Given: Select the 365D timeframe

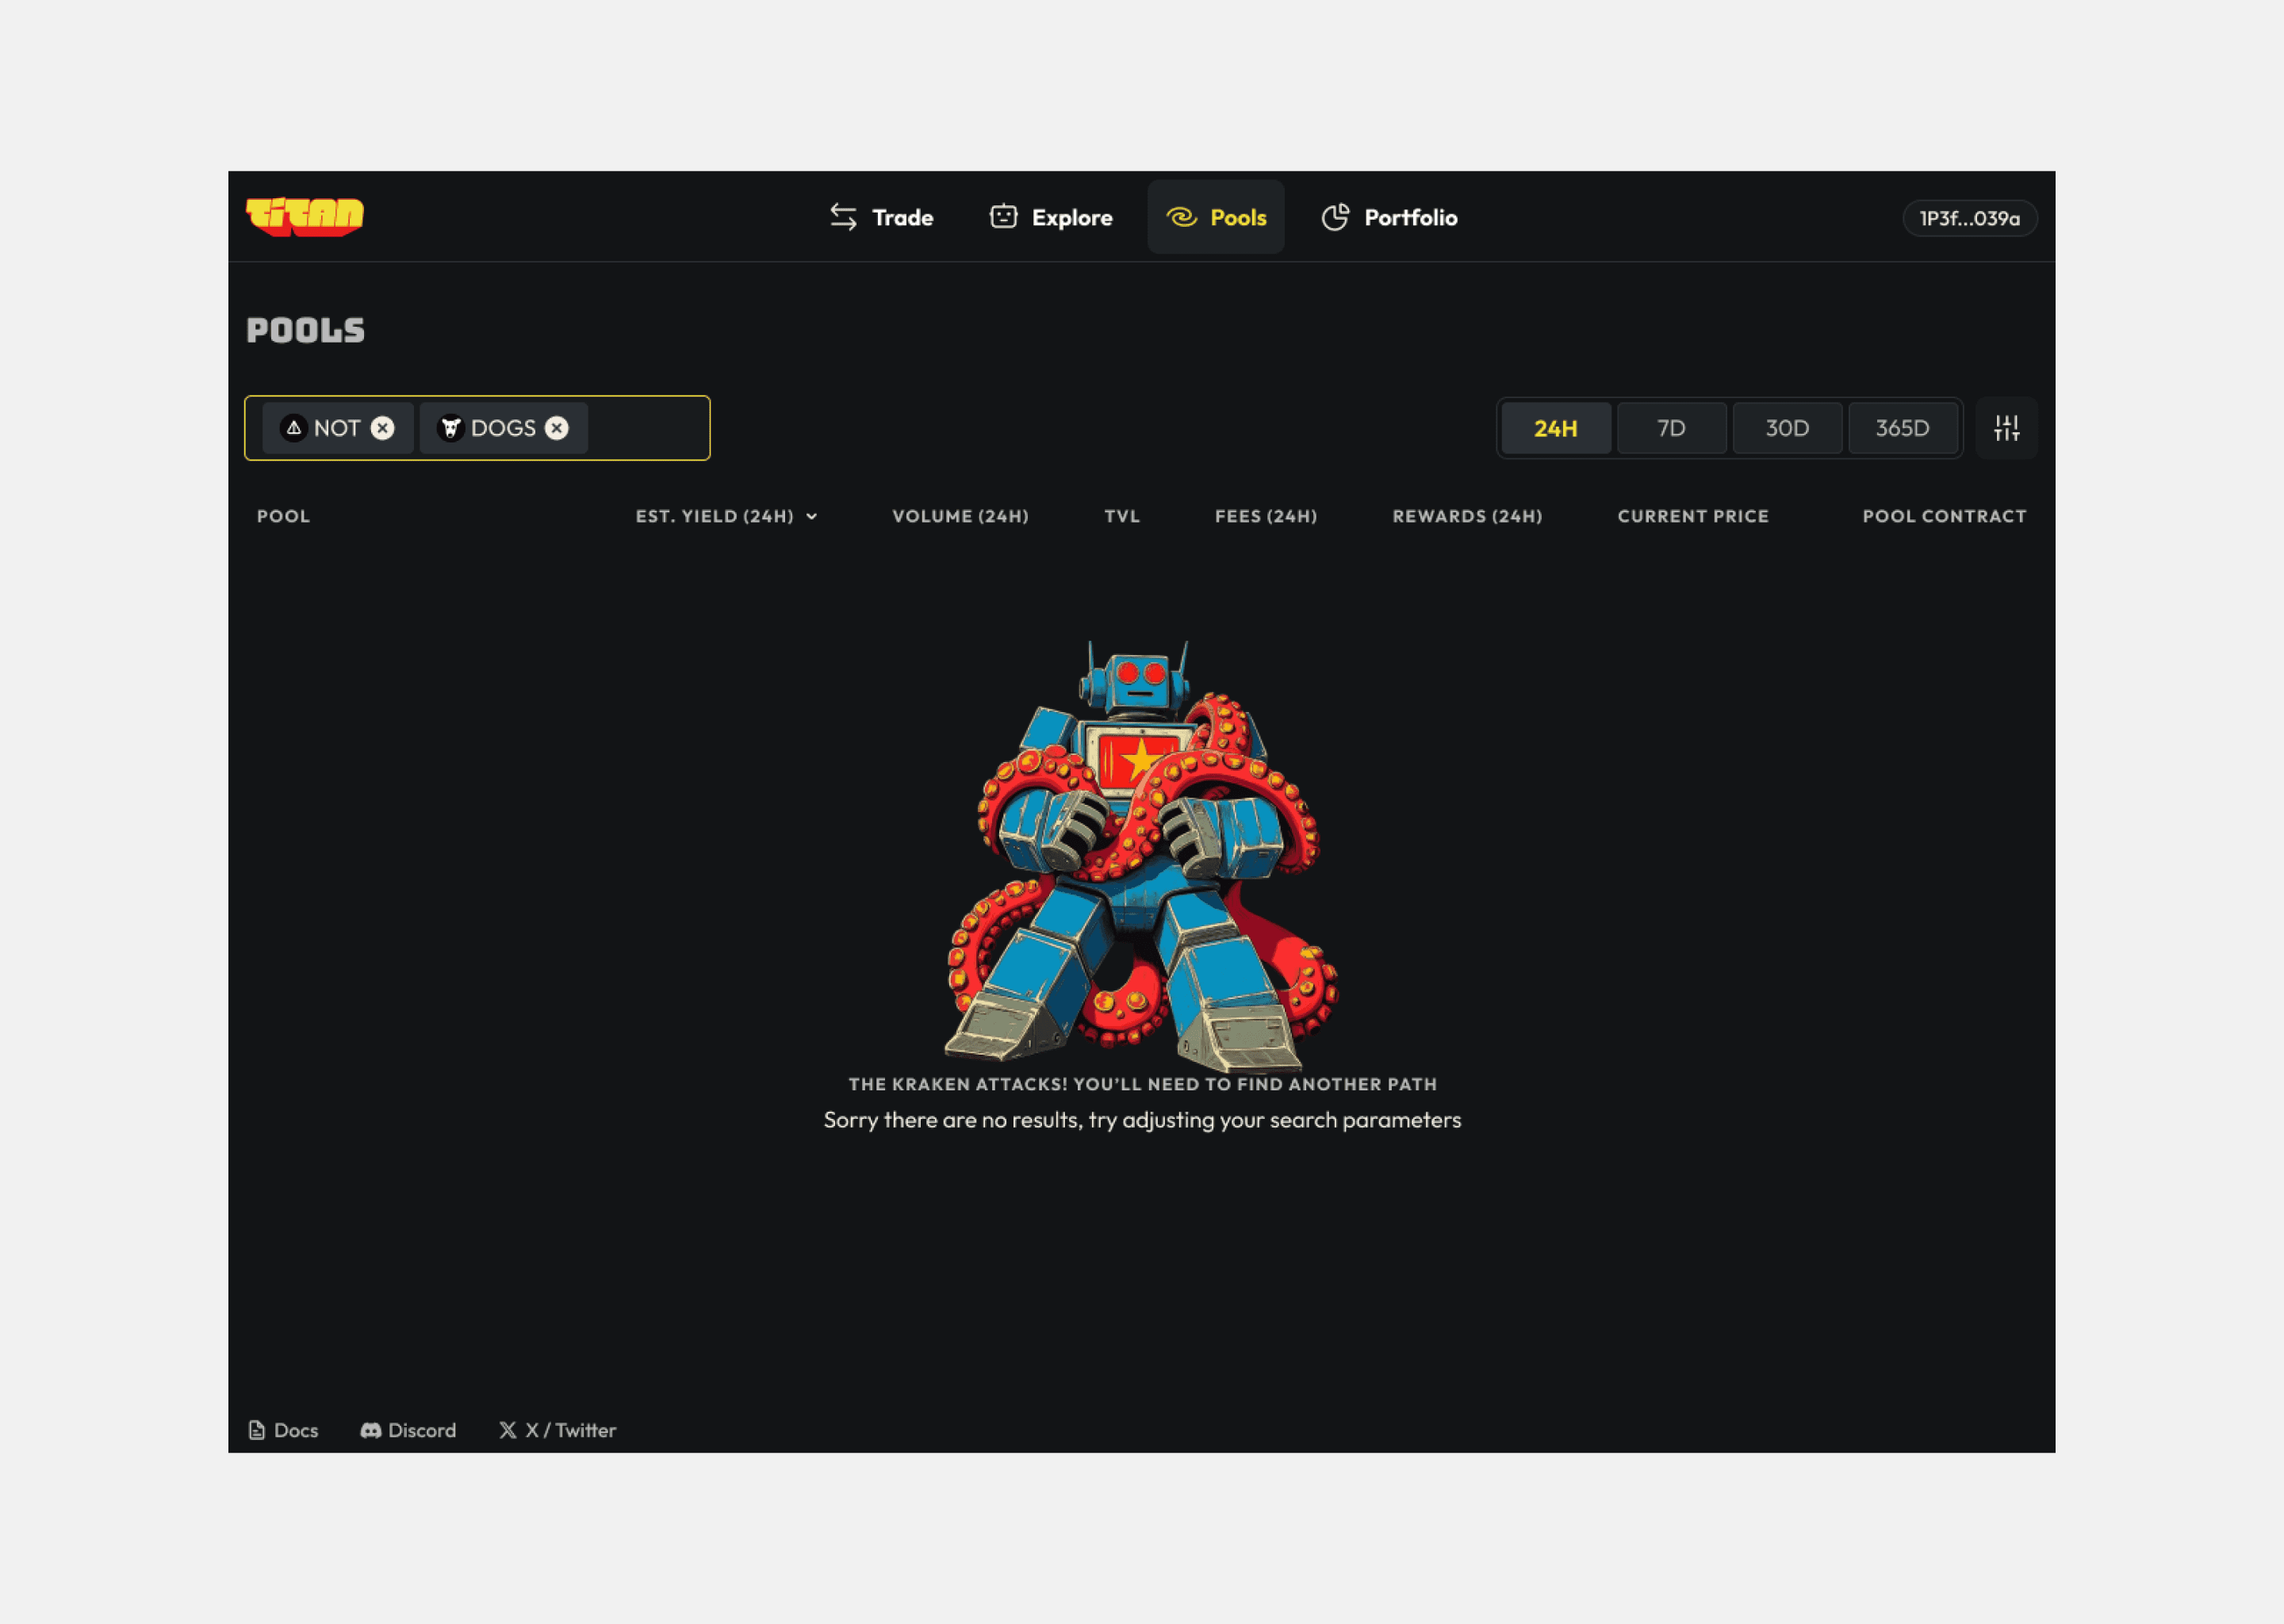Looking at the screenshot, I should click(1902, 428).
